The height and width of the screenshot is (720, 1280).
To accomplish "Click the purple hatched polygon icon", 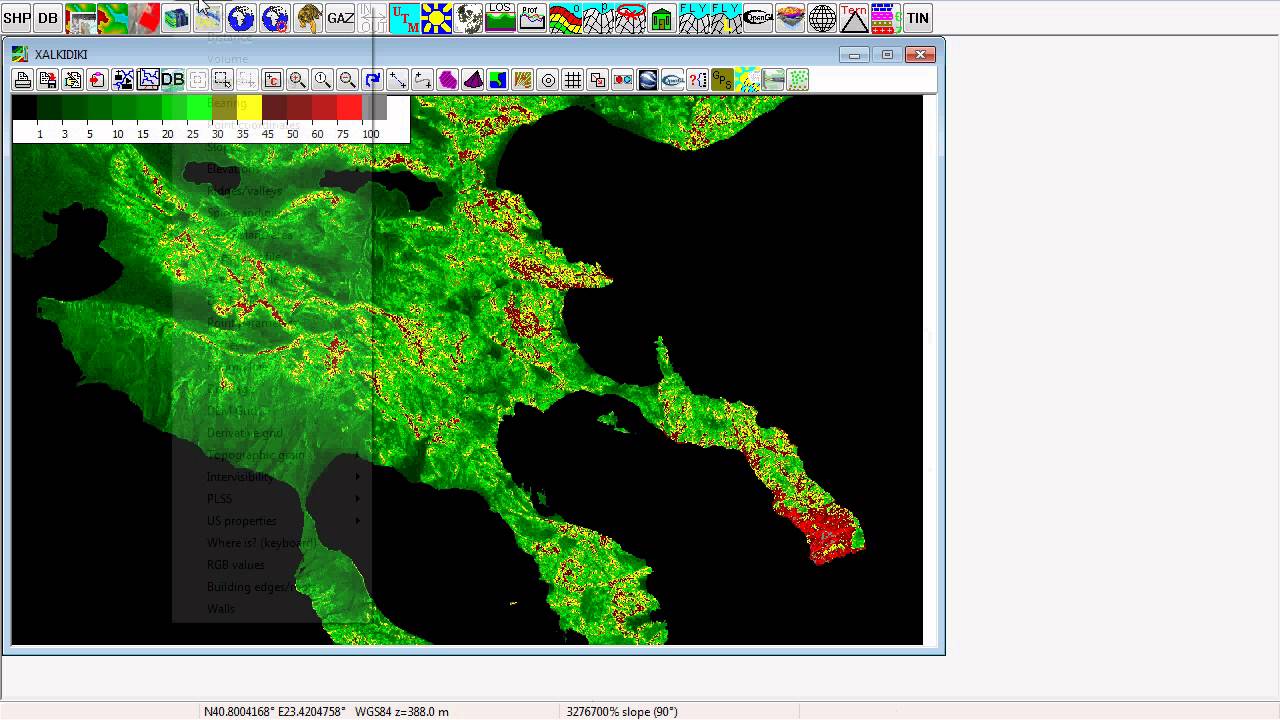I will [x=447, y=80].
